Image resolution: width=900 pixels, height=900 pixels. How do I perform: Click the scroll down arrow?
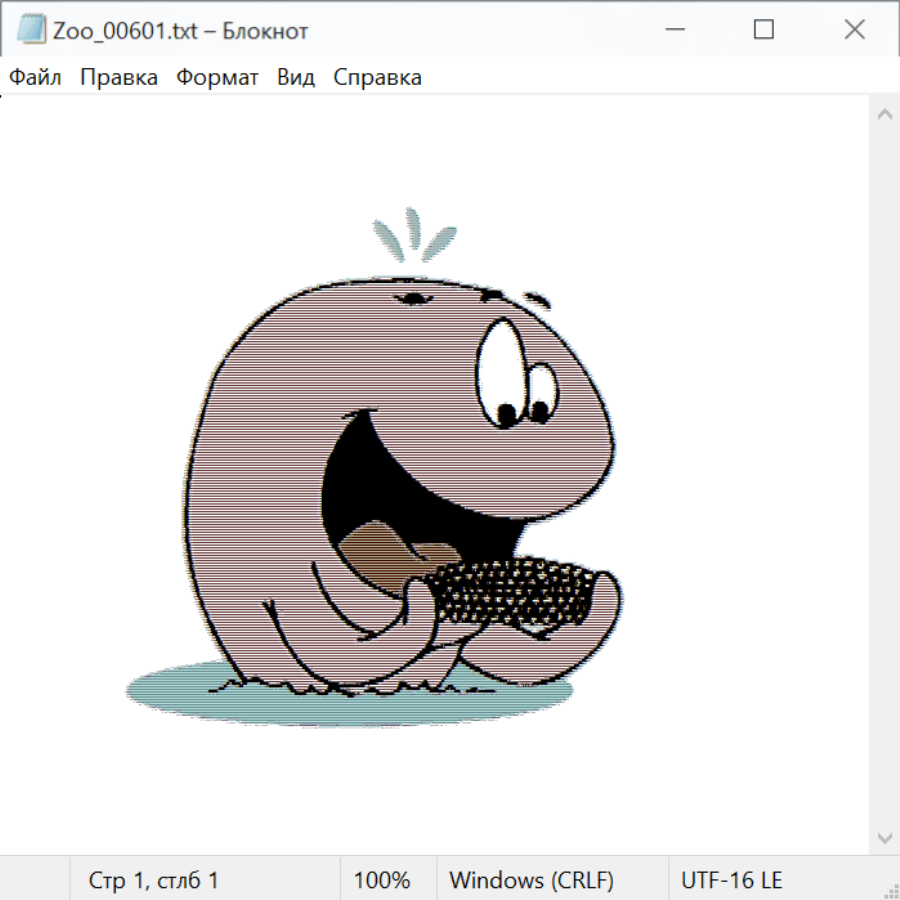(884, 837)
